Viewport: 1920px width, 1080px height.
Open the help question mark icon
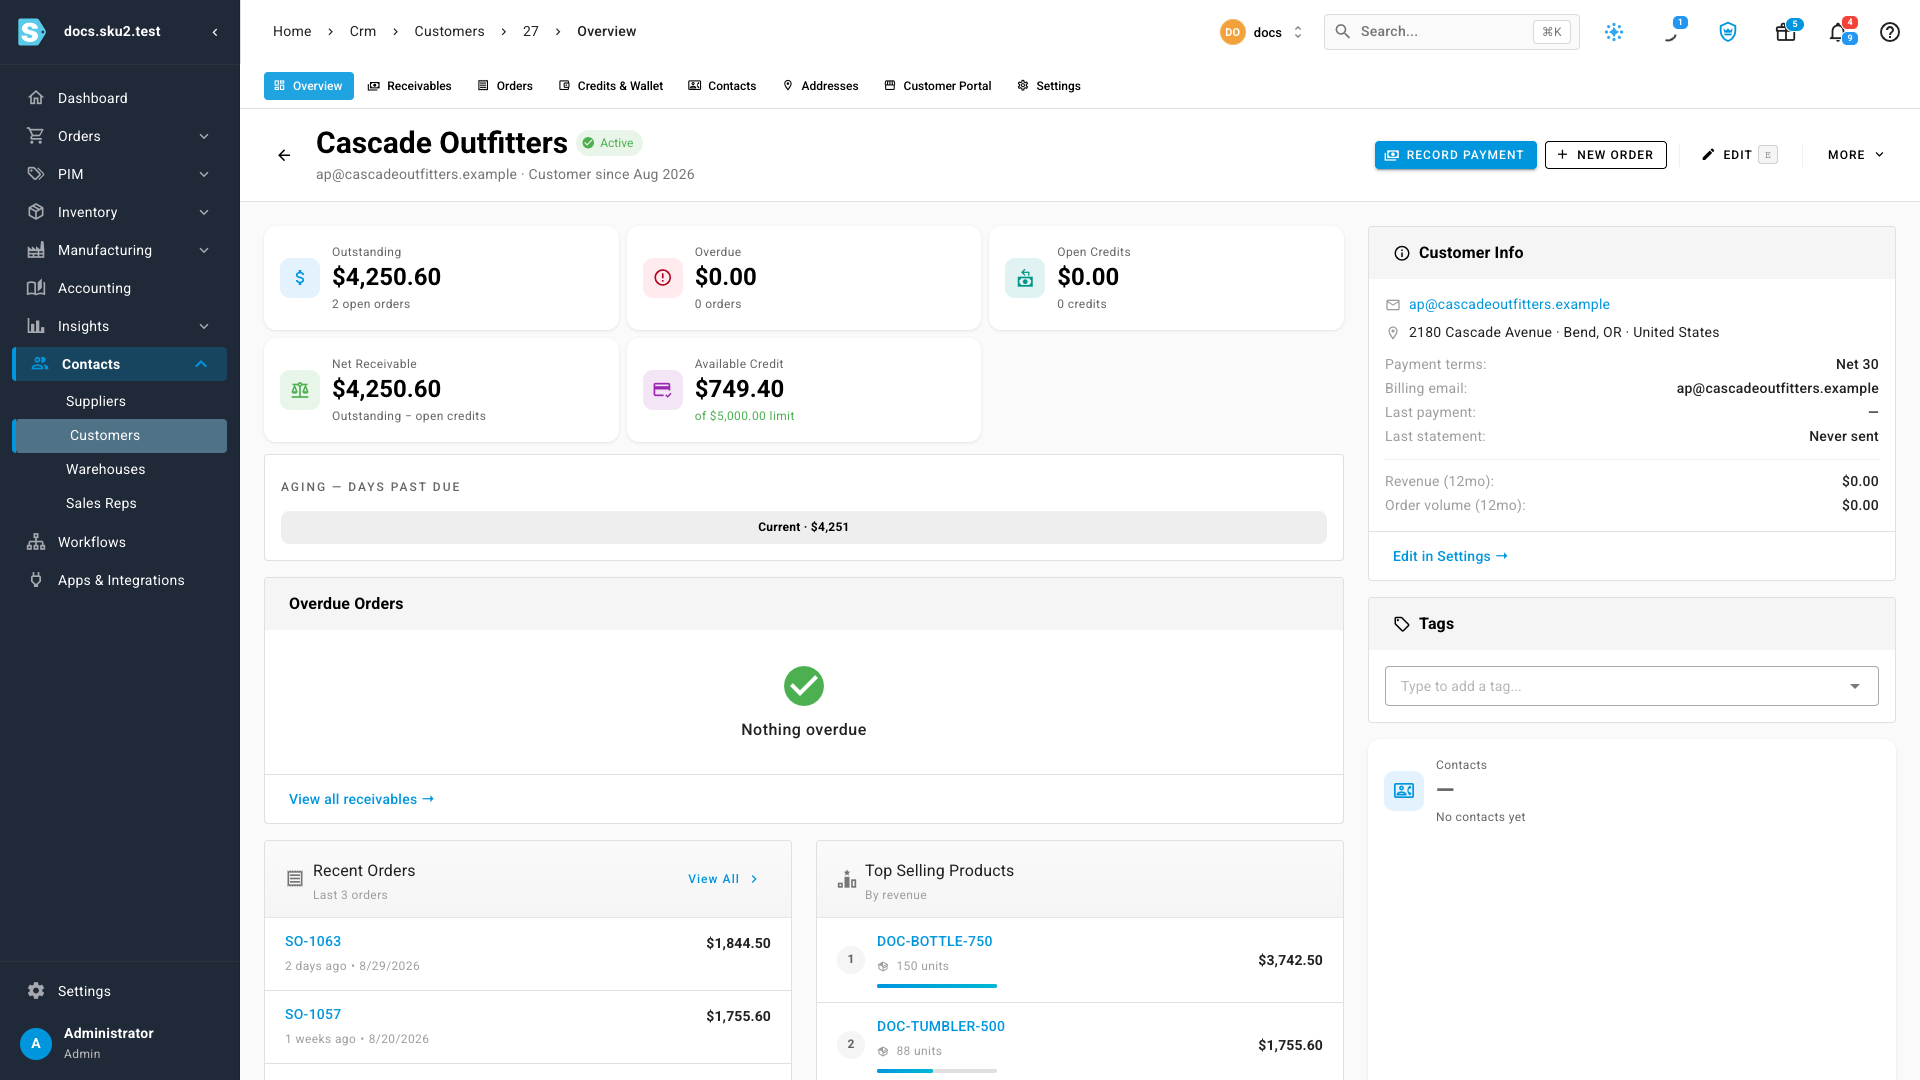[x=1890, y=32]
